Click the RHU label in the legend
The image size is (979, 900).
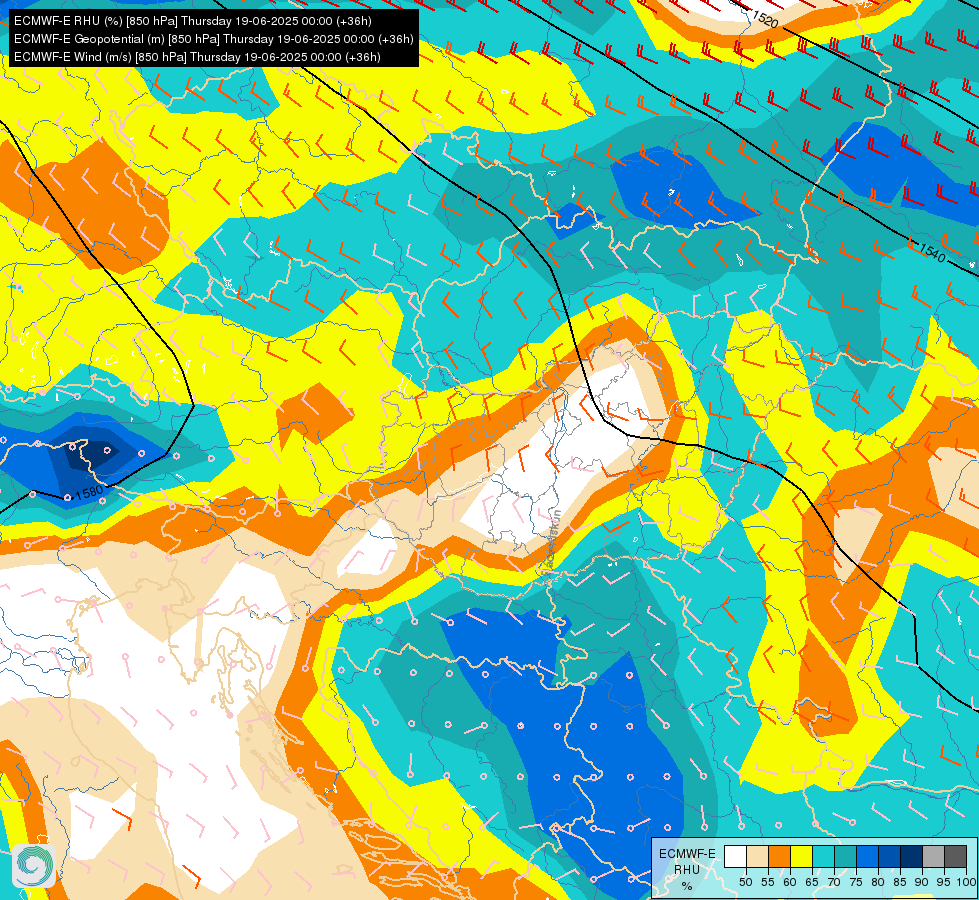pos(687,869)
